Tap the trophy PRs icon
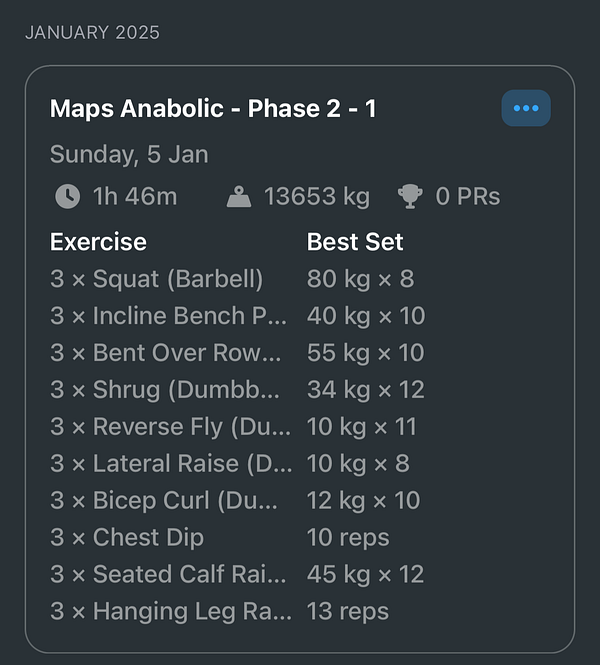This screenshot has width=600, height=665. 410,197
